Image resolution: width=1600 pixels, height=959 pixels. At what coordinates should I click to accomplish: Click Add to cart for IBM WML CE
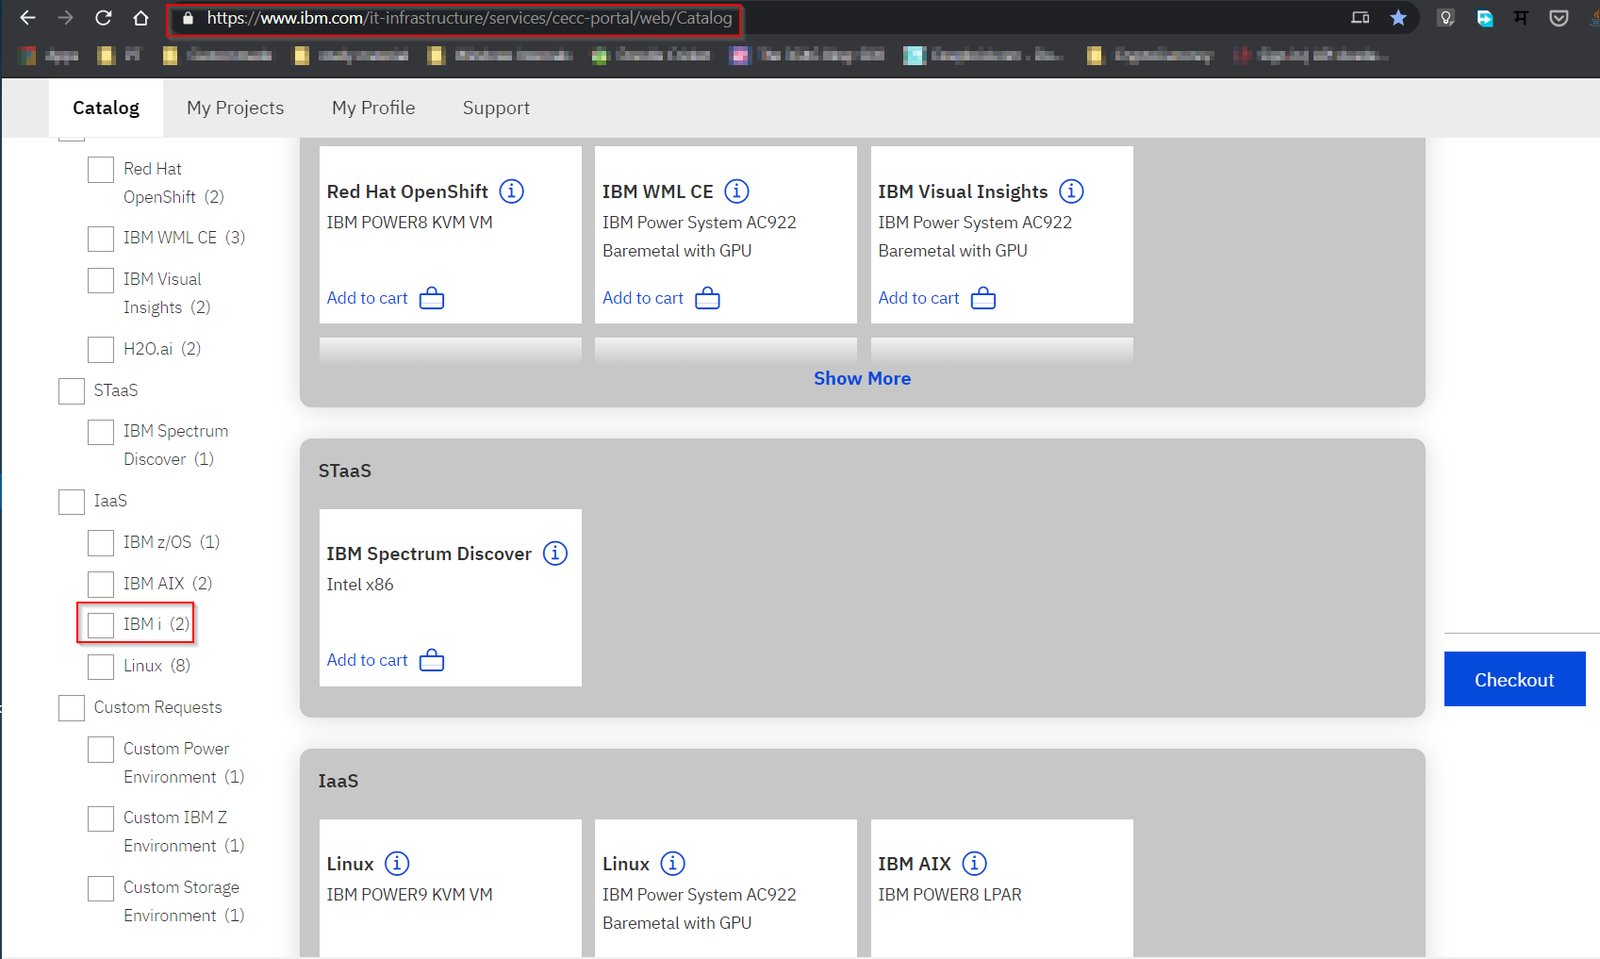[x=643, y=298]
